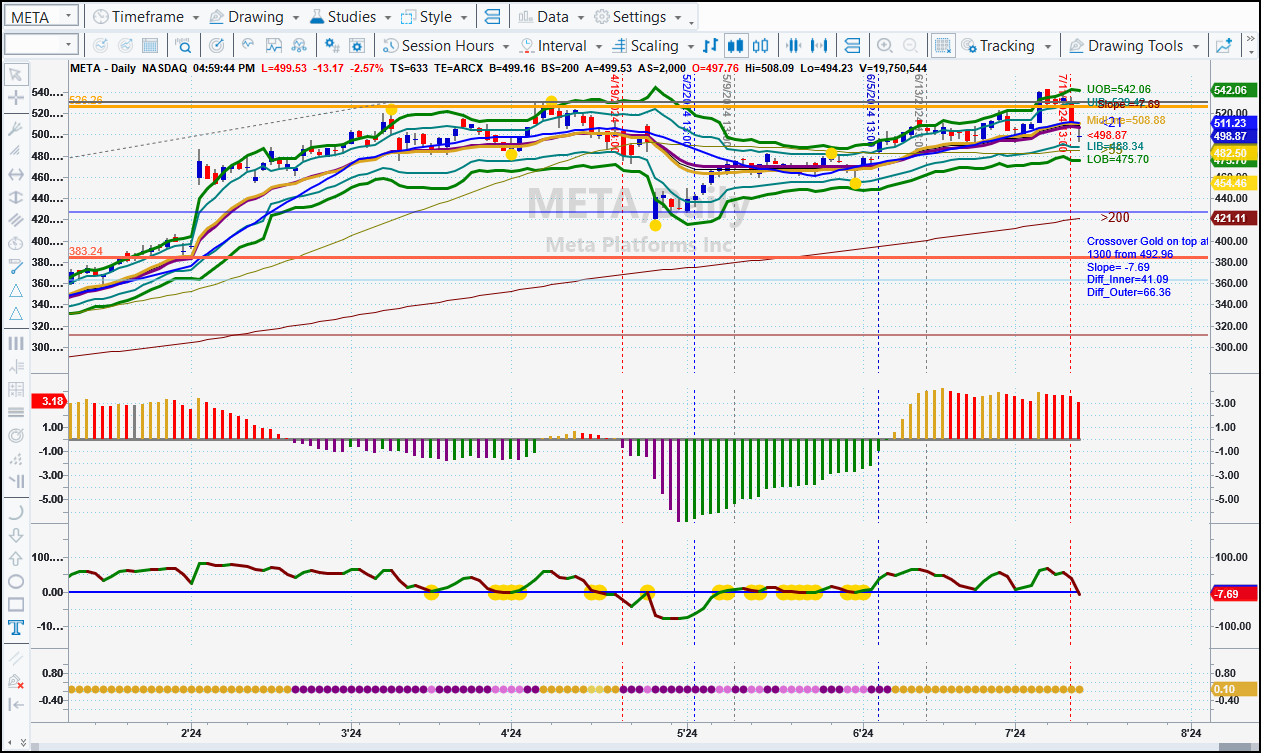Choose the rectangle drawing tool
The width and height of the screenshot is (1261, 753).
click(x=16, y=604)
